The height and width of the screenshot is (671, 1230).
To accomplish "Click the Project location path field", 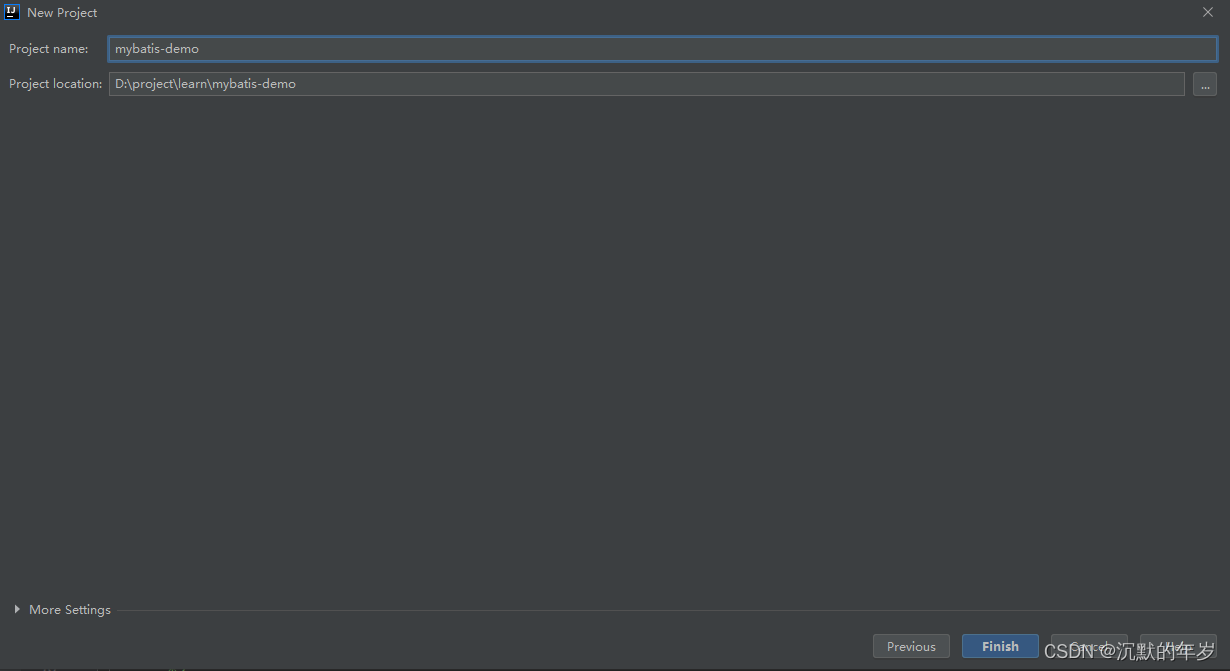I will tap(647, 84).
